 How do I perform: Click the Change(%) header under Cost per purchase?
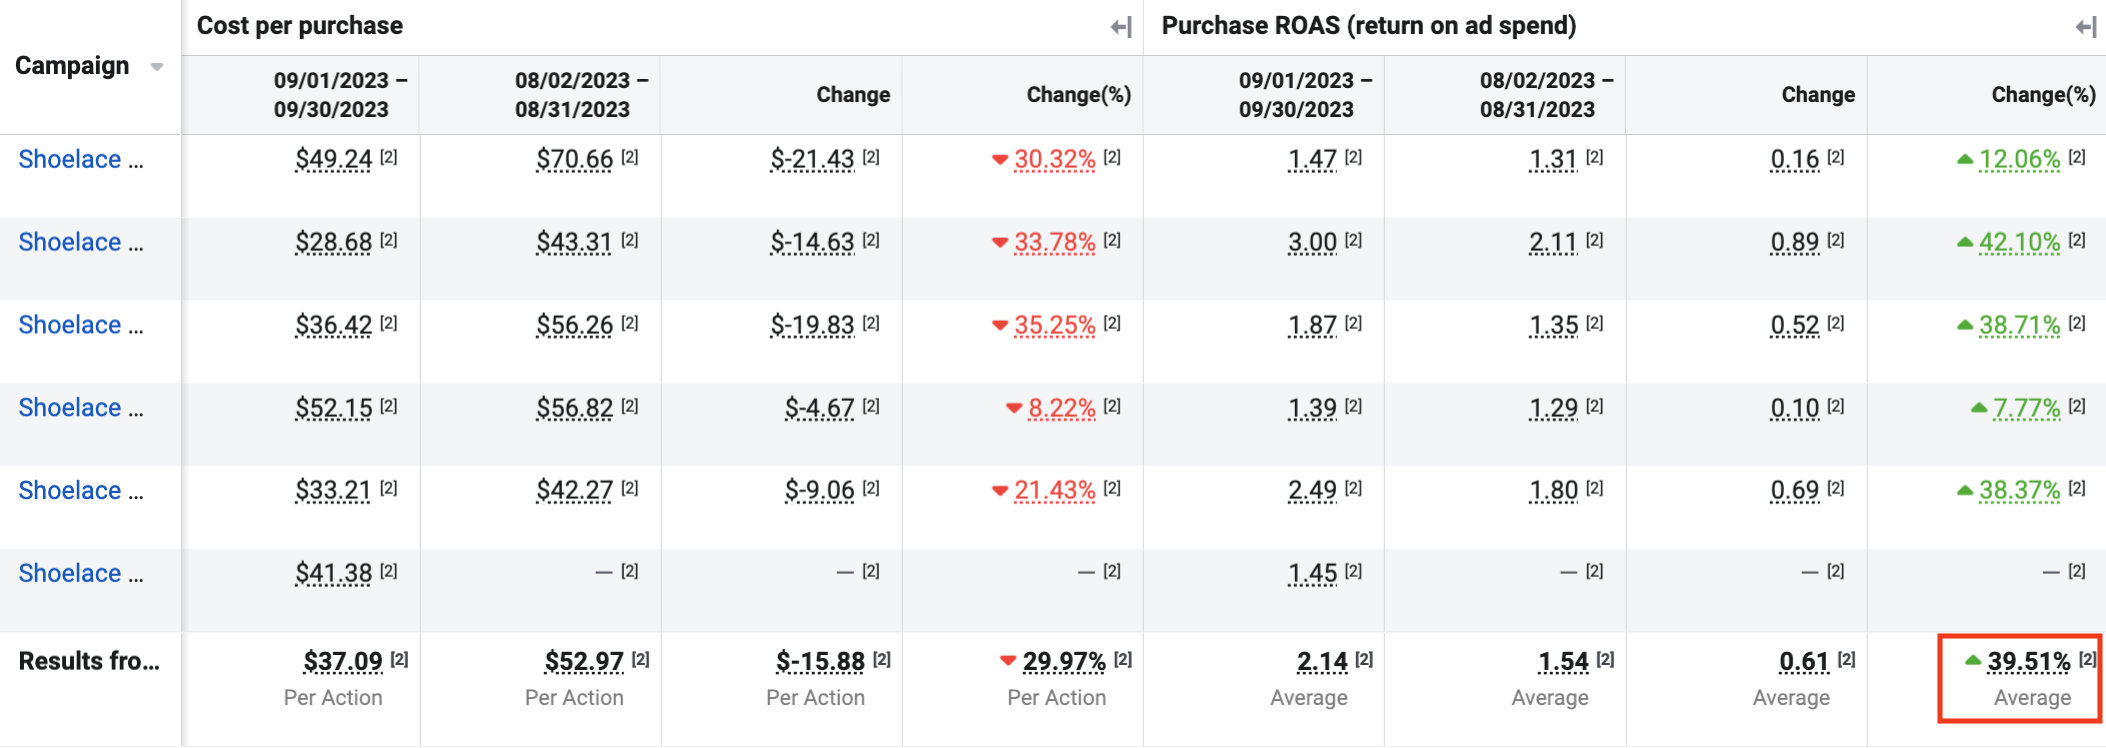tap(1078, 95)
